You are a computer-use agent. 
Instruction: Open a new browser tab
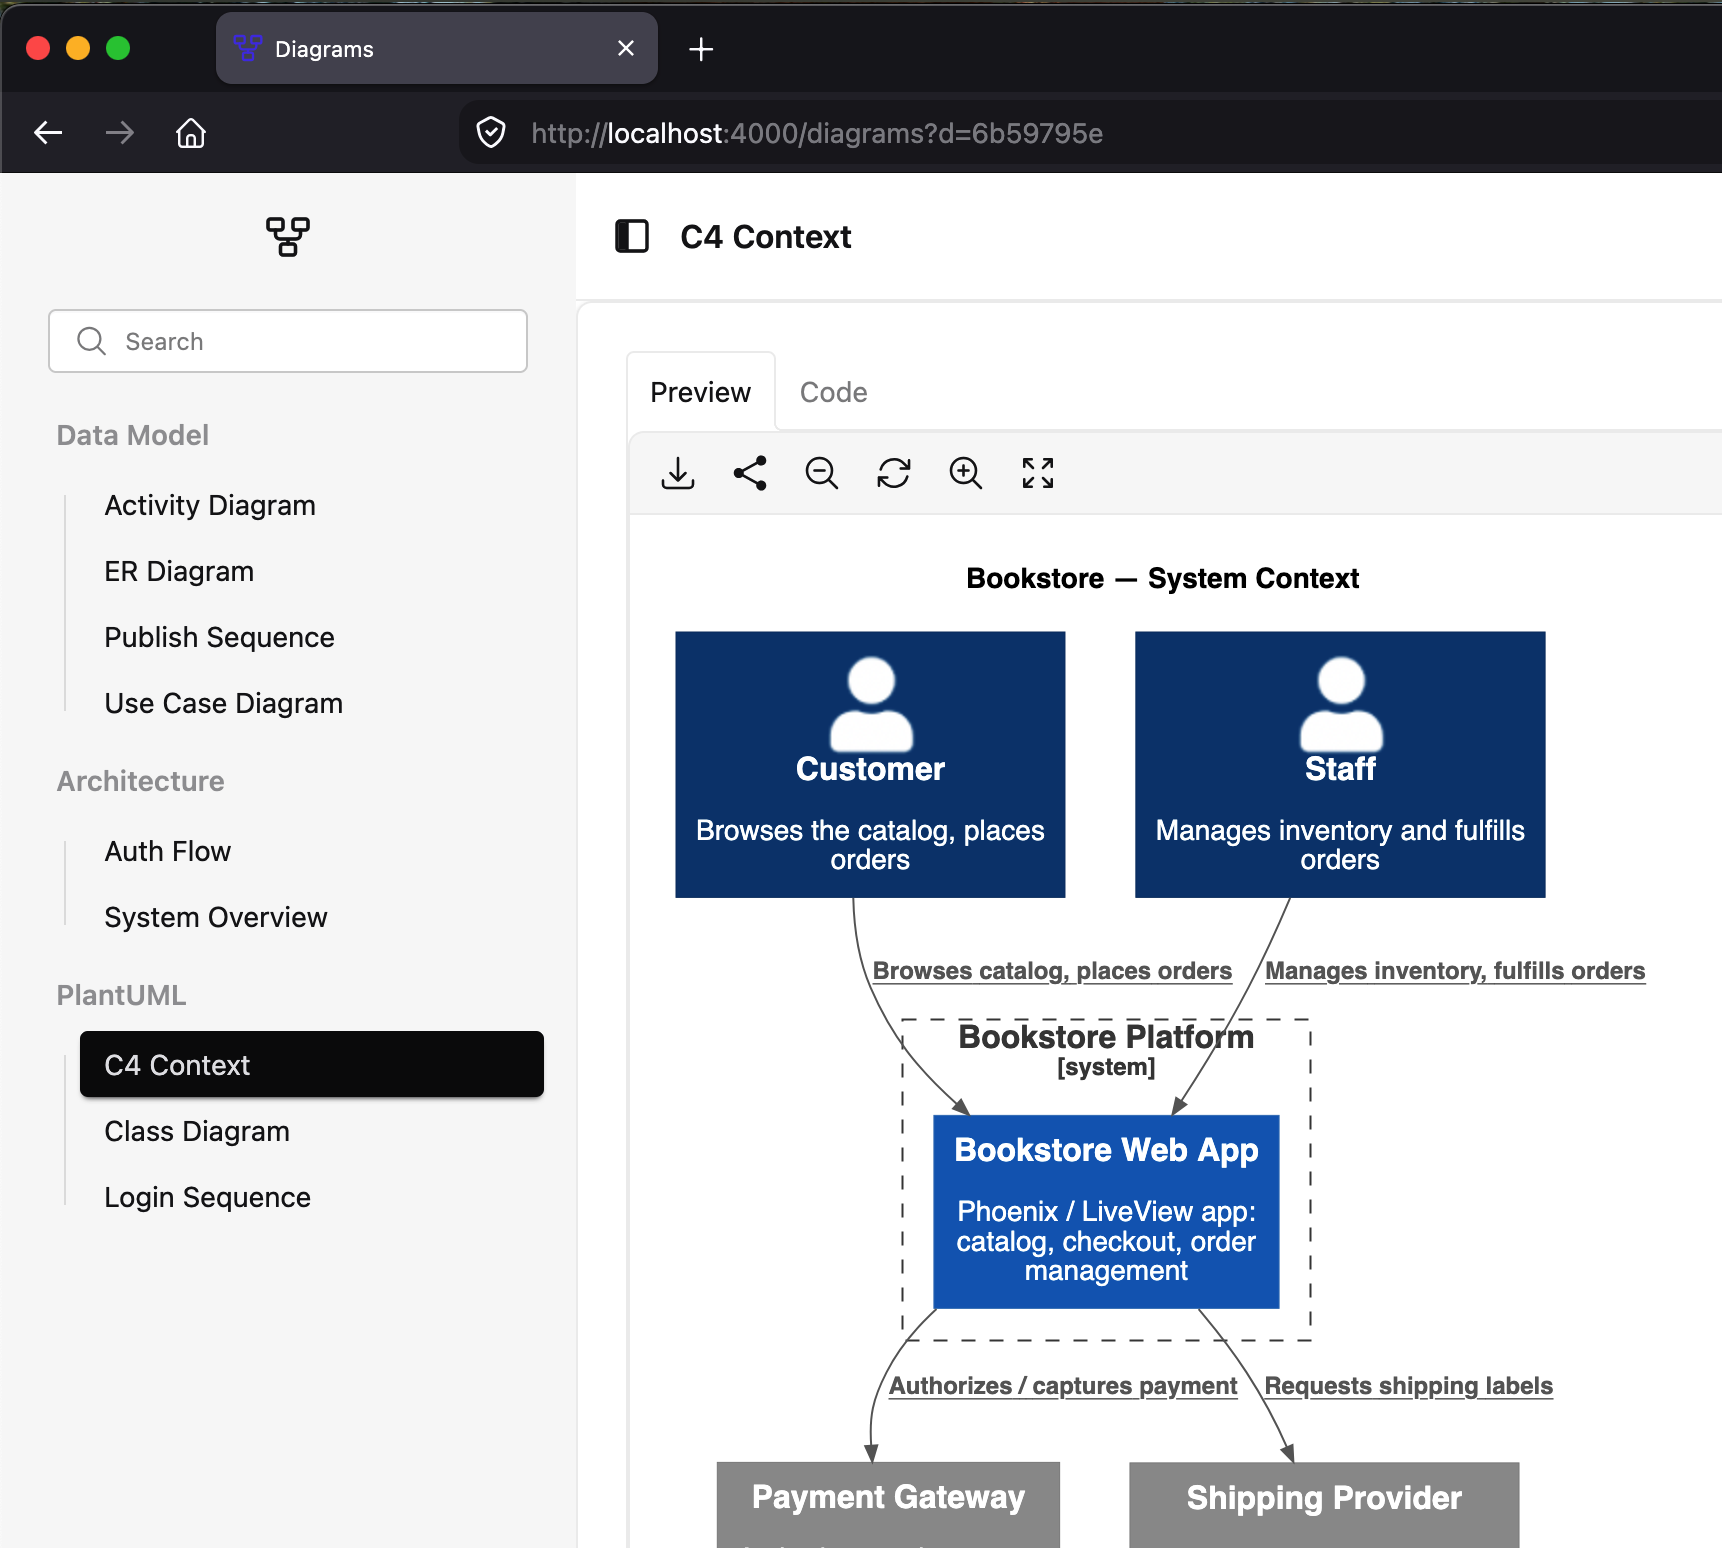click(x=701, y=49)
